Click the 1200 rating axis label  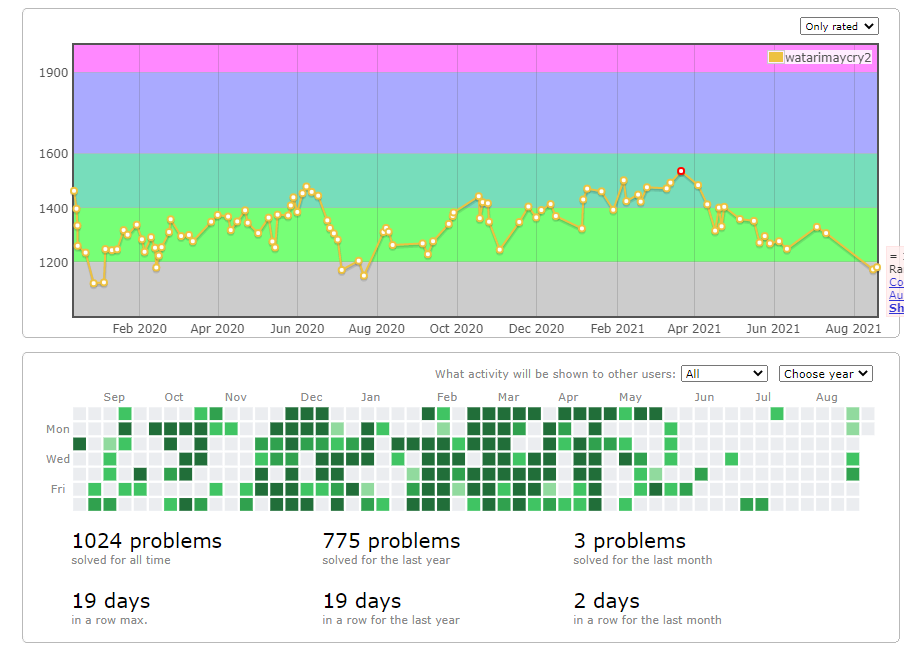pos(53,263)
